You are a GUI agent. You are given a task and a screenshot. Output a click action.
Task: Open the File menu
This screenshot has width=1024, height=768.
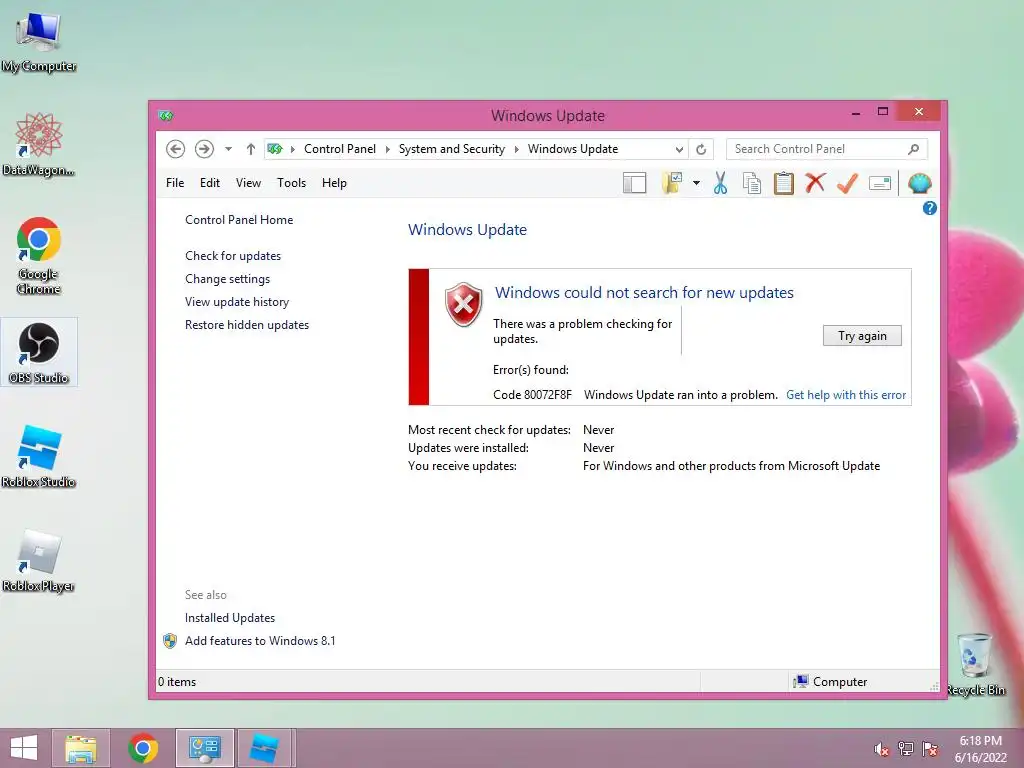pos(175,183)
